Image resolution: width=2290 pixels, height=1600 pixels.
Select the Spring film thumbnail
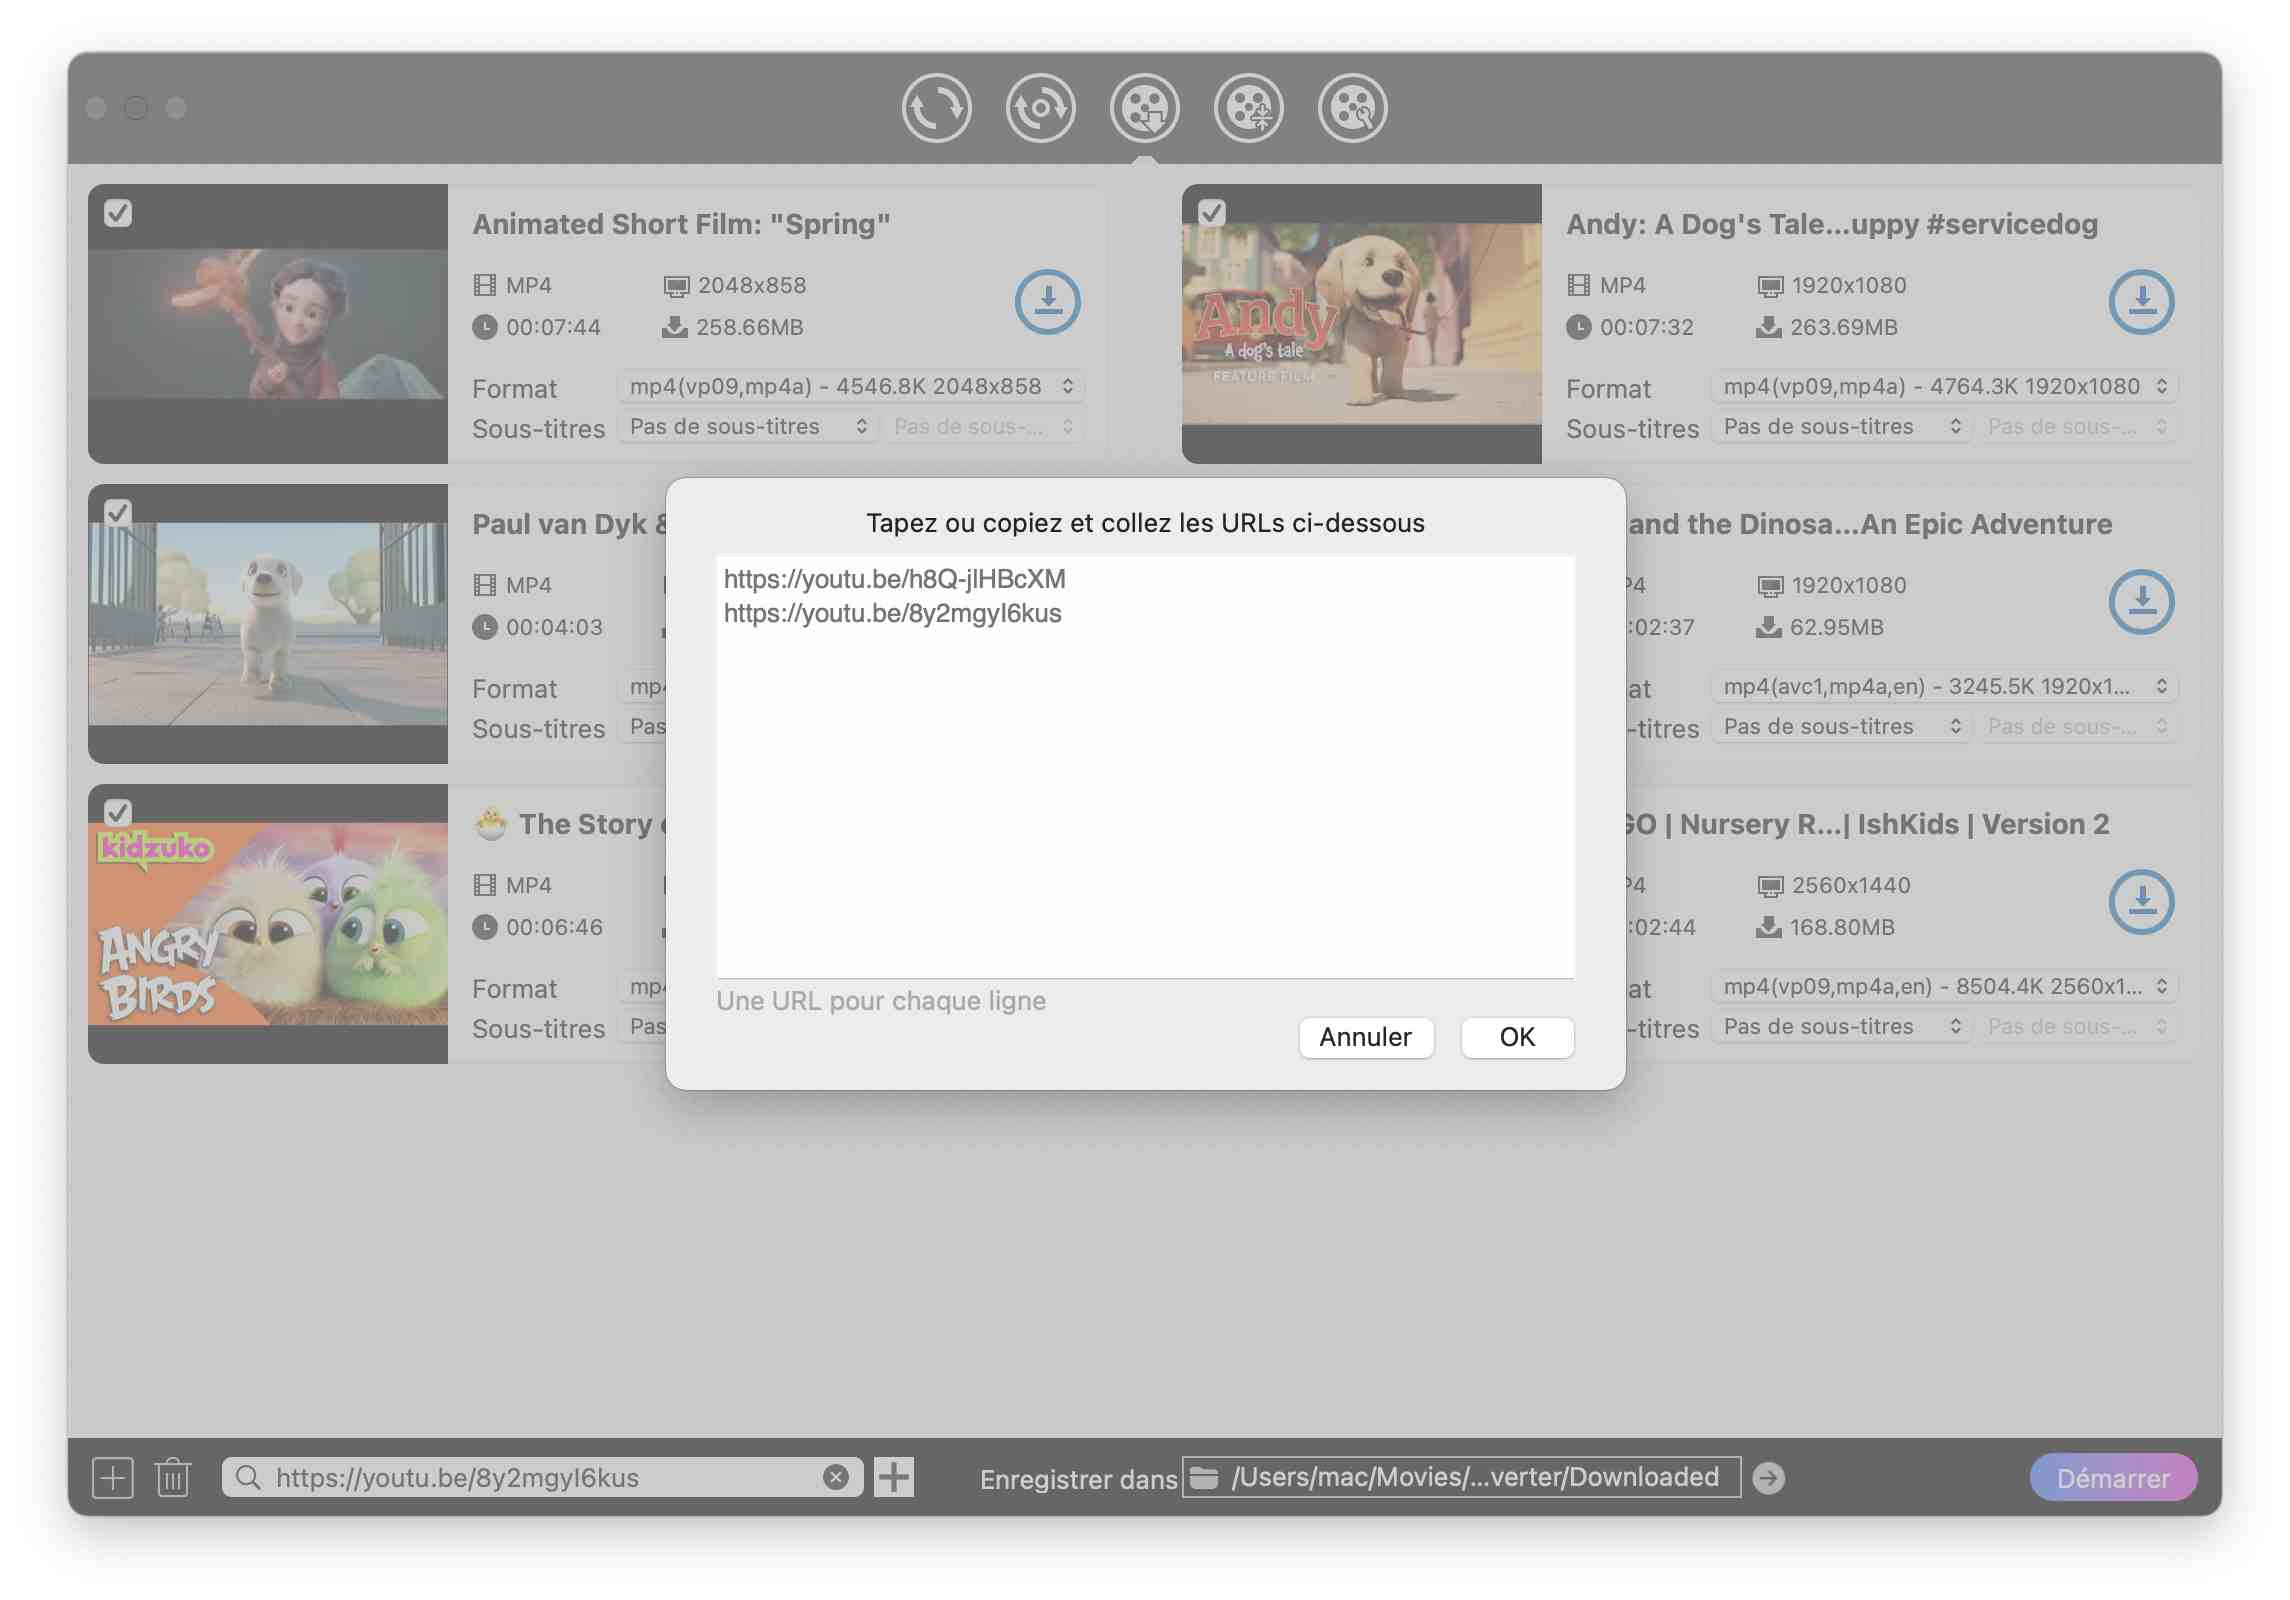pyautogui.click(x=268, y=324)
